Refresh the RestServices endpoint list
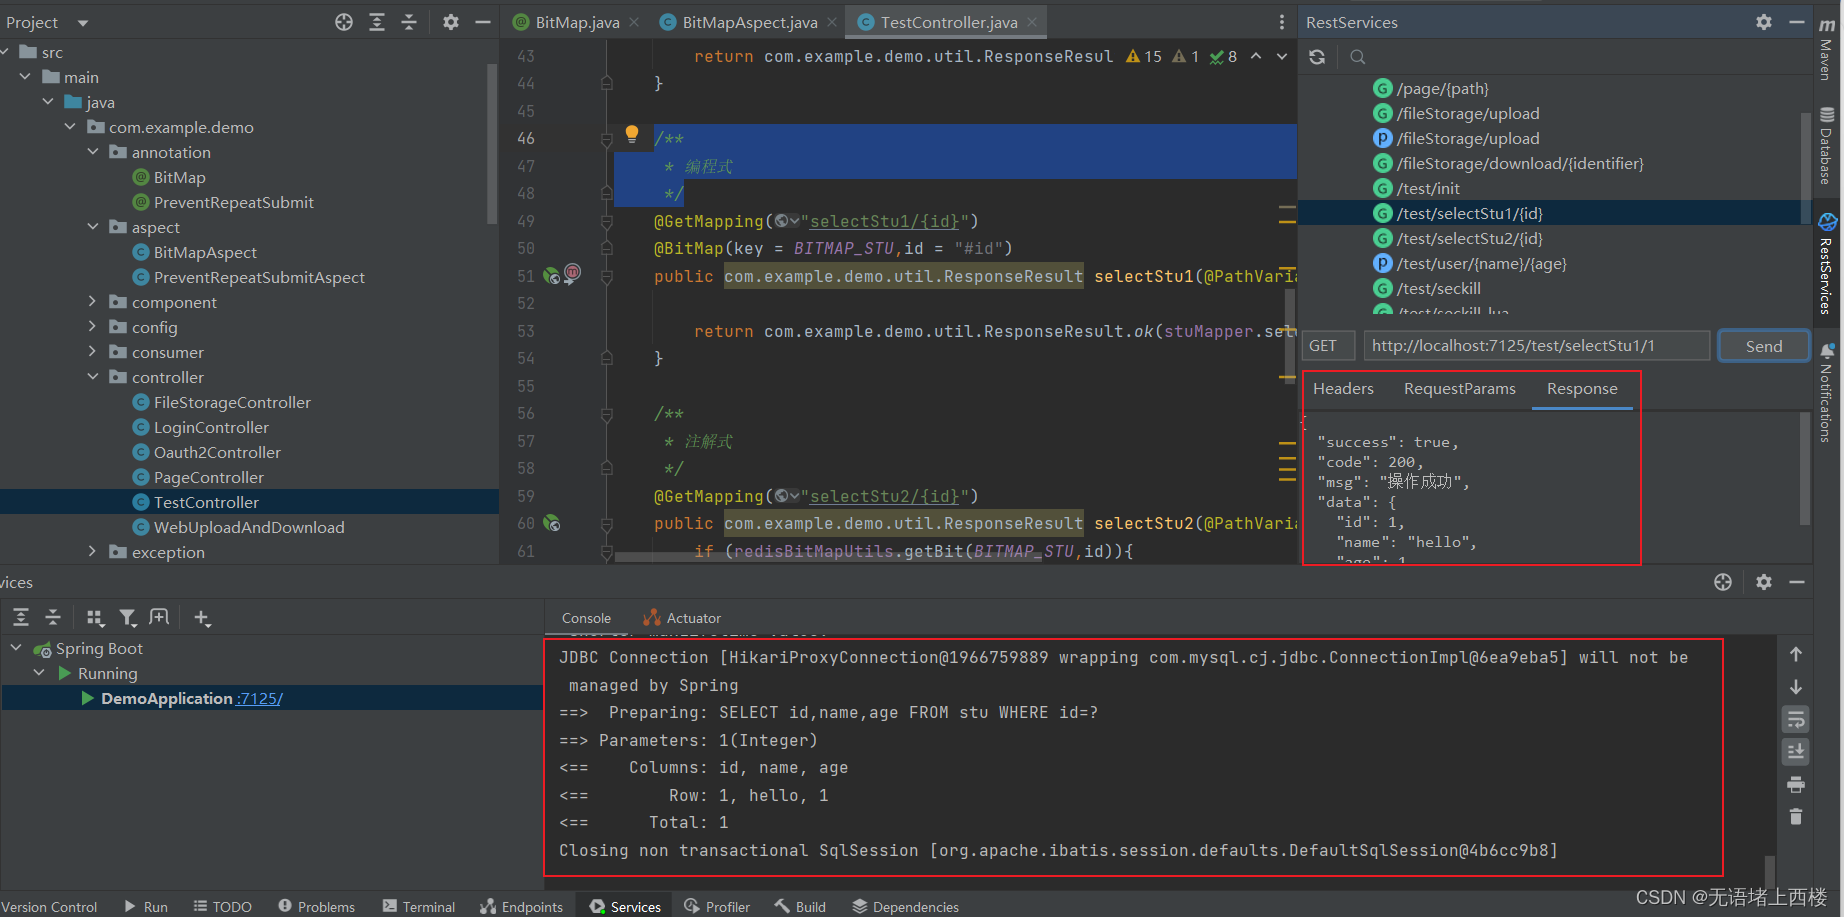Viewport: 1844px width, 917px height. [1317, 57]
